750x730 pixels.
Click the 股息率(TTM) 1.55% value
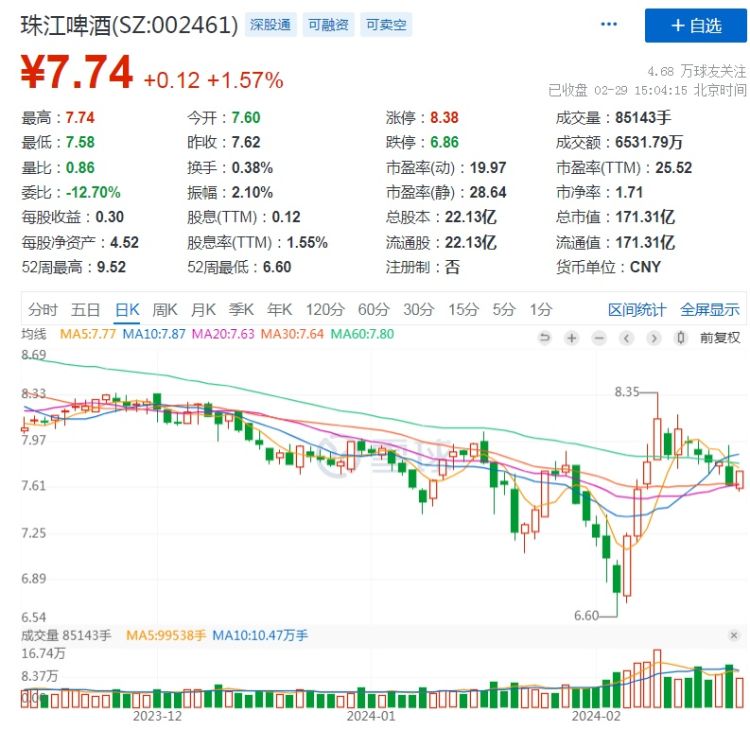307,243
